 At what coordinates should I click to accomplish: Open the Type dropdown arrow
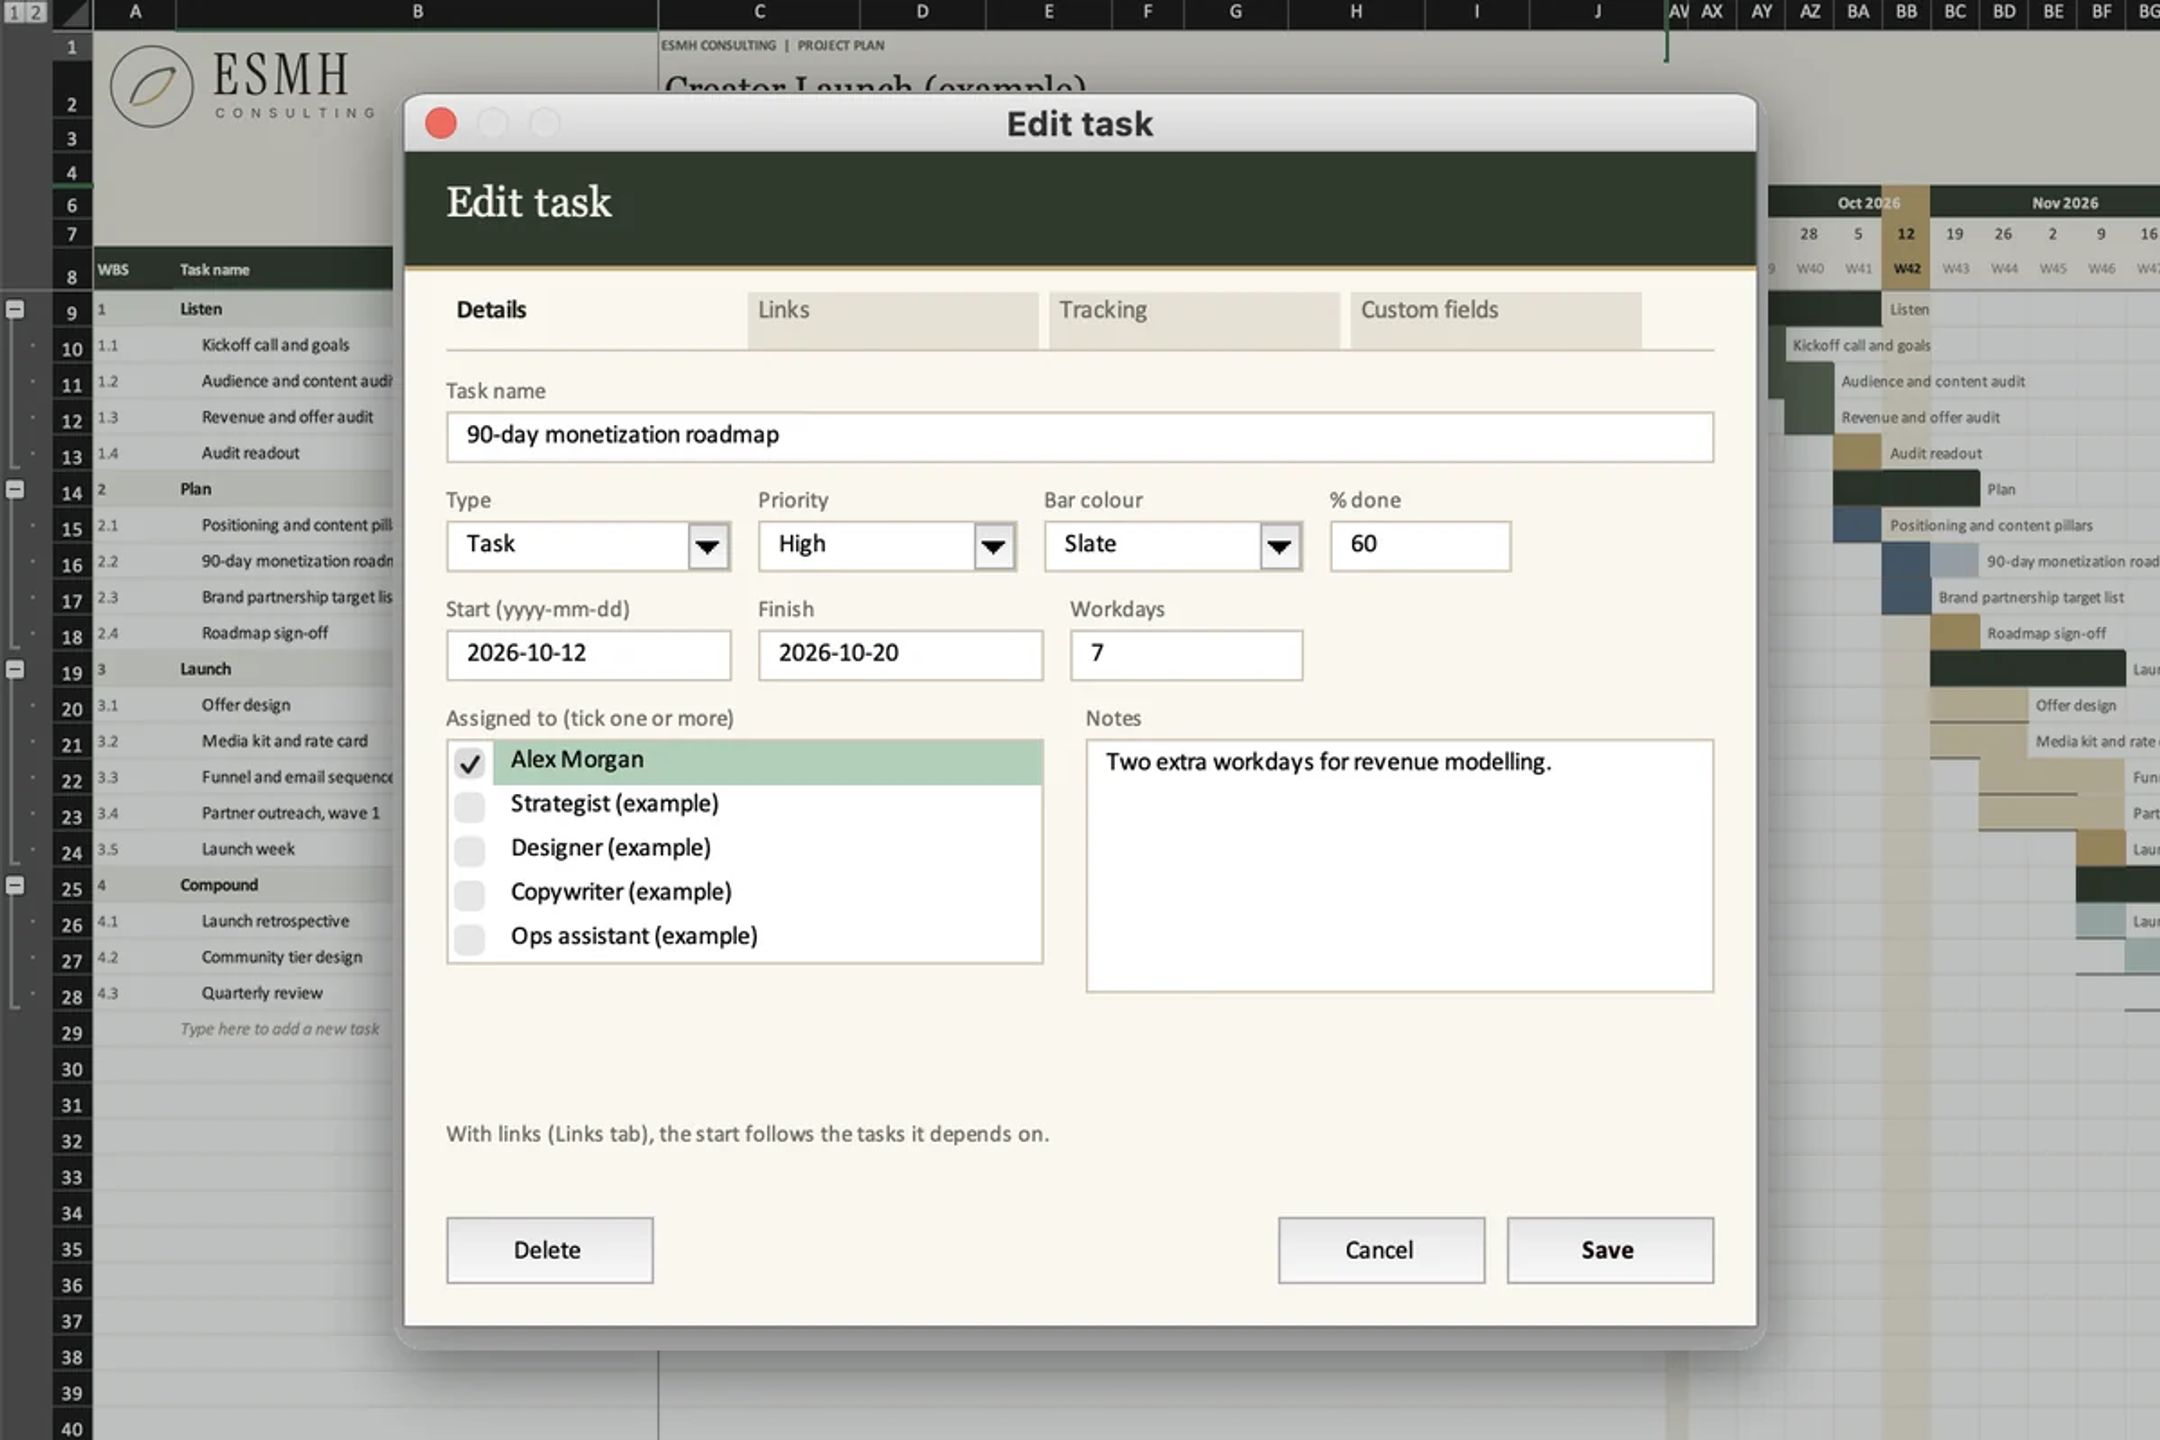708,546
